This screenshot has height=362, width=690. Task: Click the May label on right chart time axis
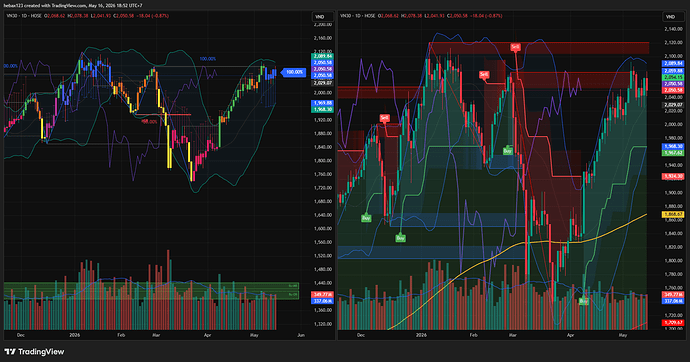(623, 335)
